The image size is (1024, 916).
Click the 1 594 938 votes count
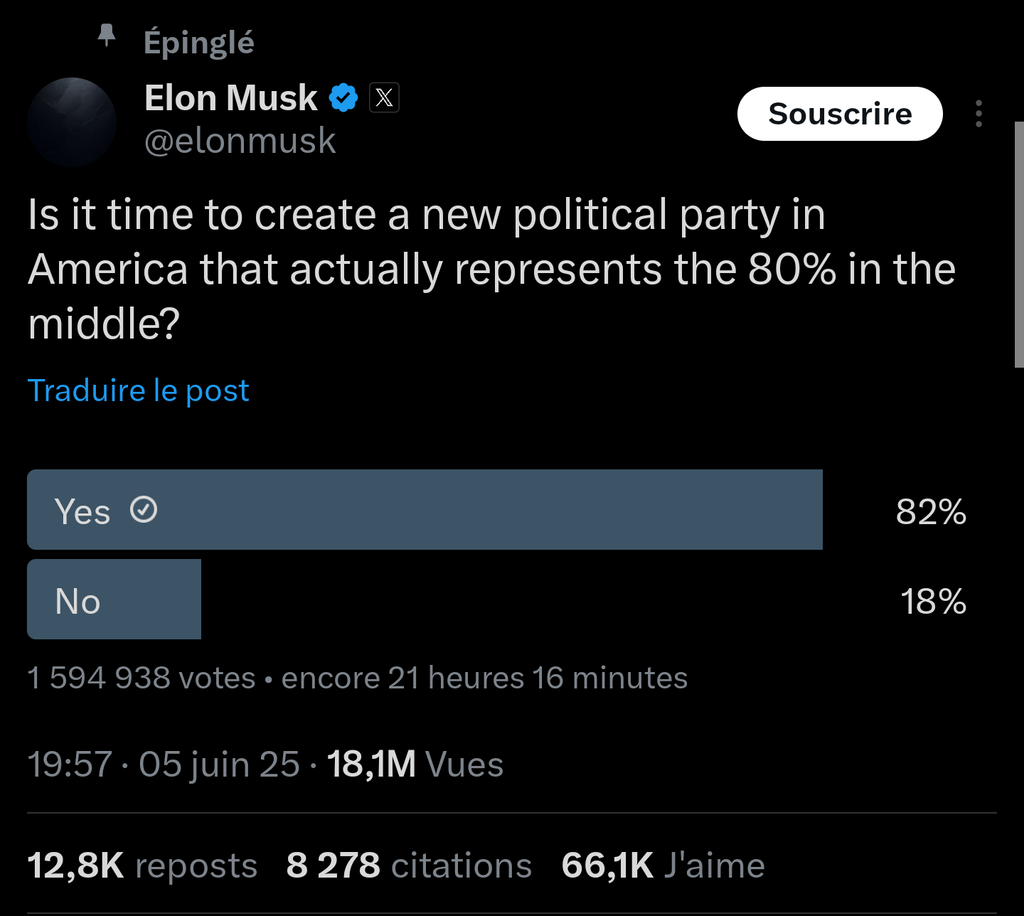(x=142, y=678)
